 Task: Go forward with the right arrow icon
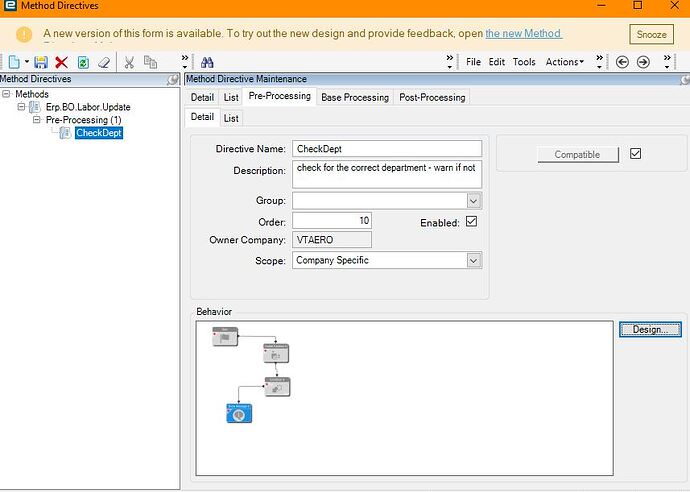tap(643, 62)
